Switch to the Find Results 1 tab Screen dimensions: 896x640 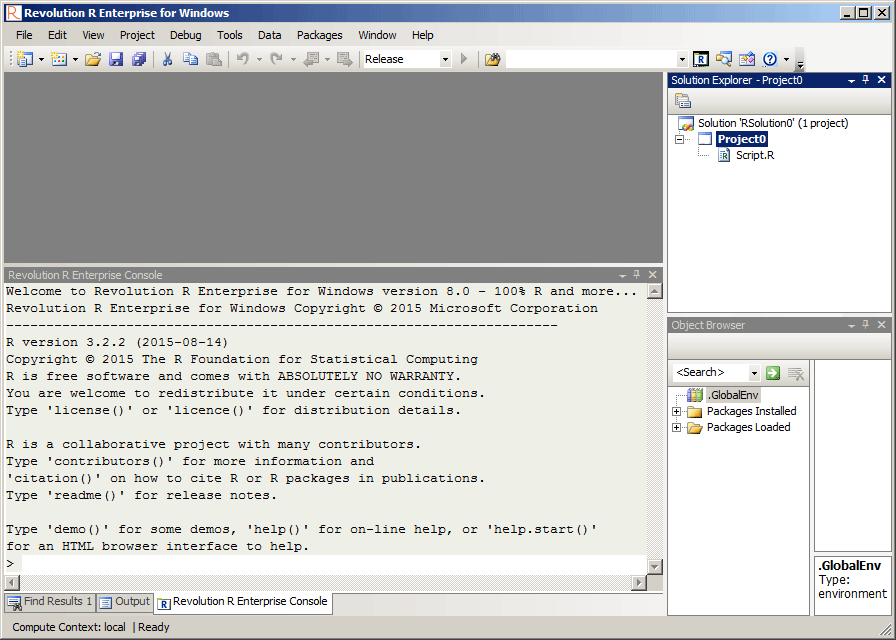click(50, 602)
